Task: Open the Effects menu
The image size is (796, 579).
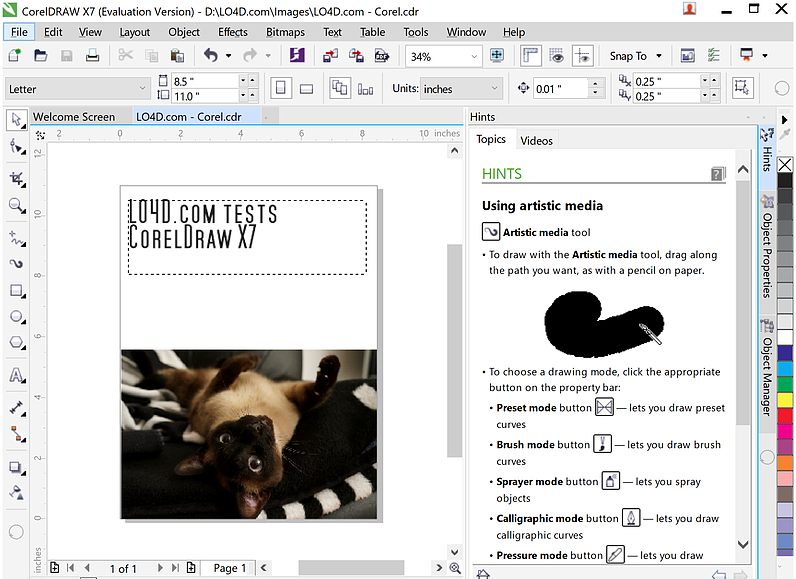Action: (233, 32)
